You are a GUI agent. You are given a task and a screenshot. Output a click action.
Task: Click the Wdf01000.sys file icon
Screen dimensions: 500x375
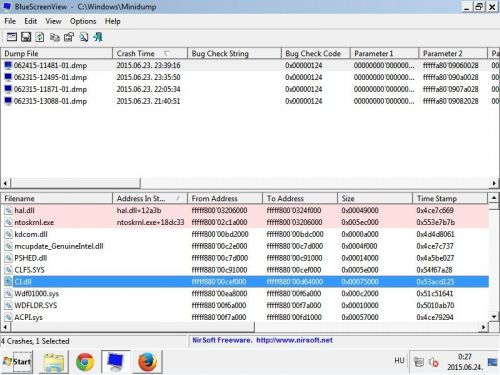[8, 294]
